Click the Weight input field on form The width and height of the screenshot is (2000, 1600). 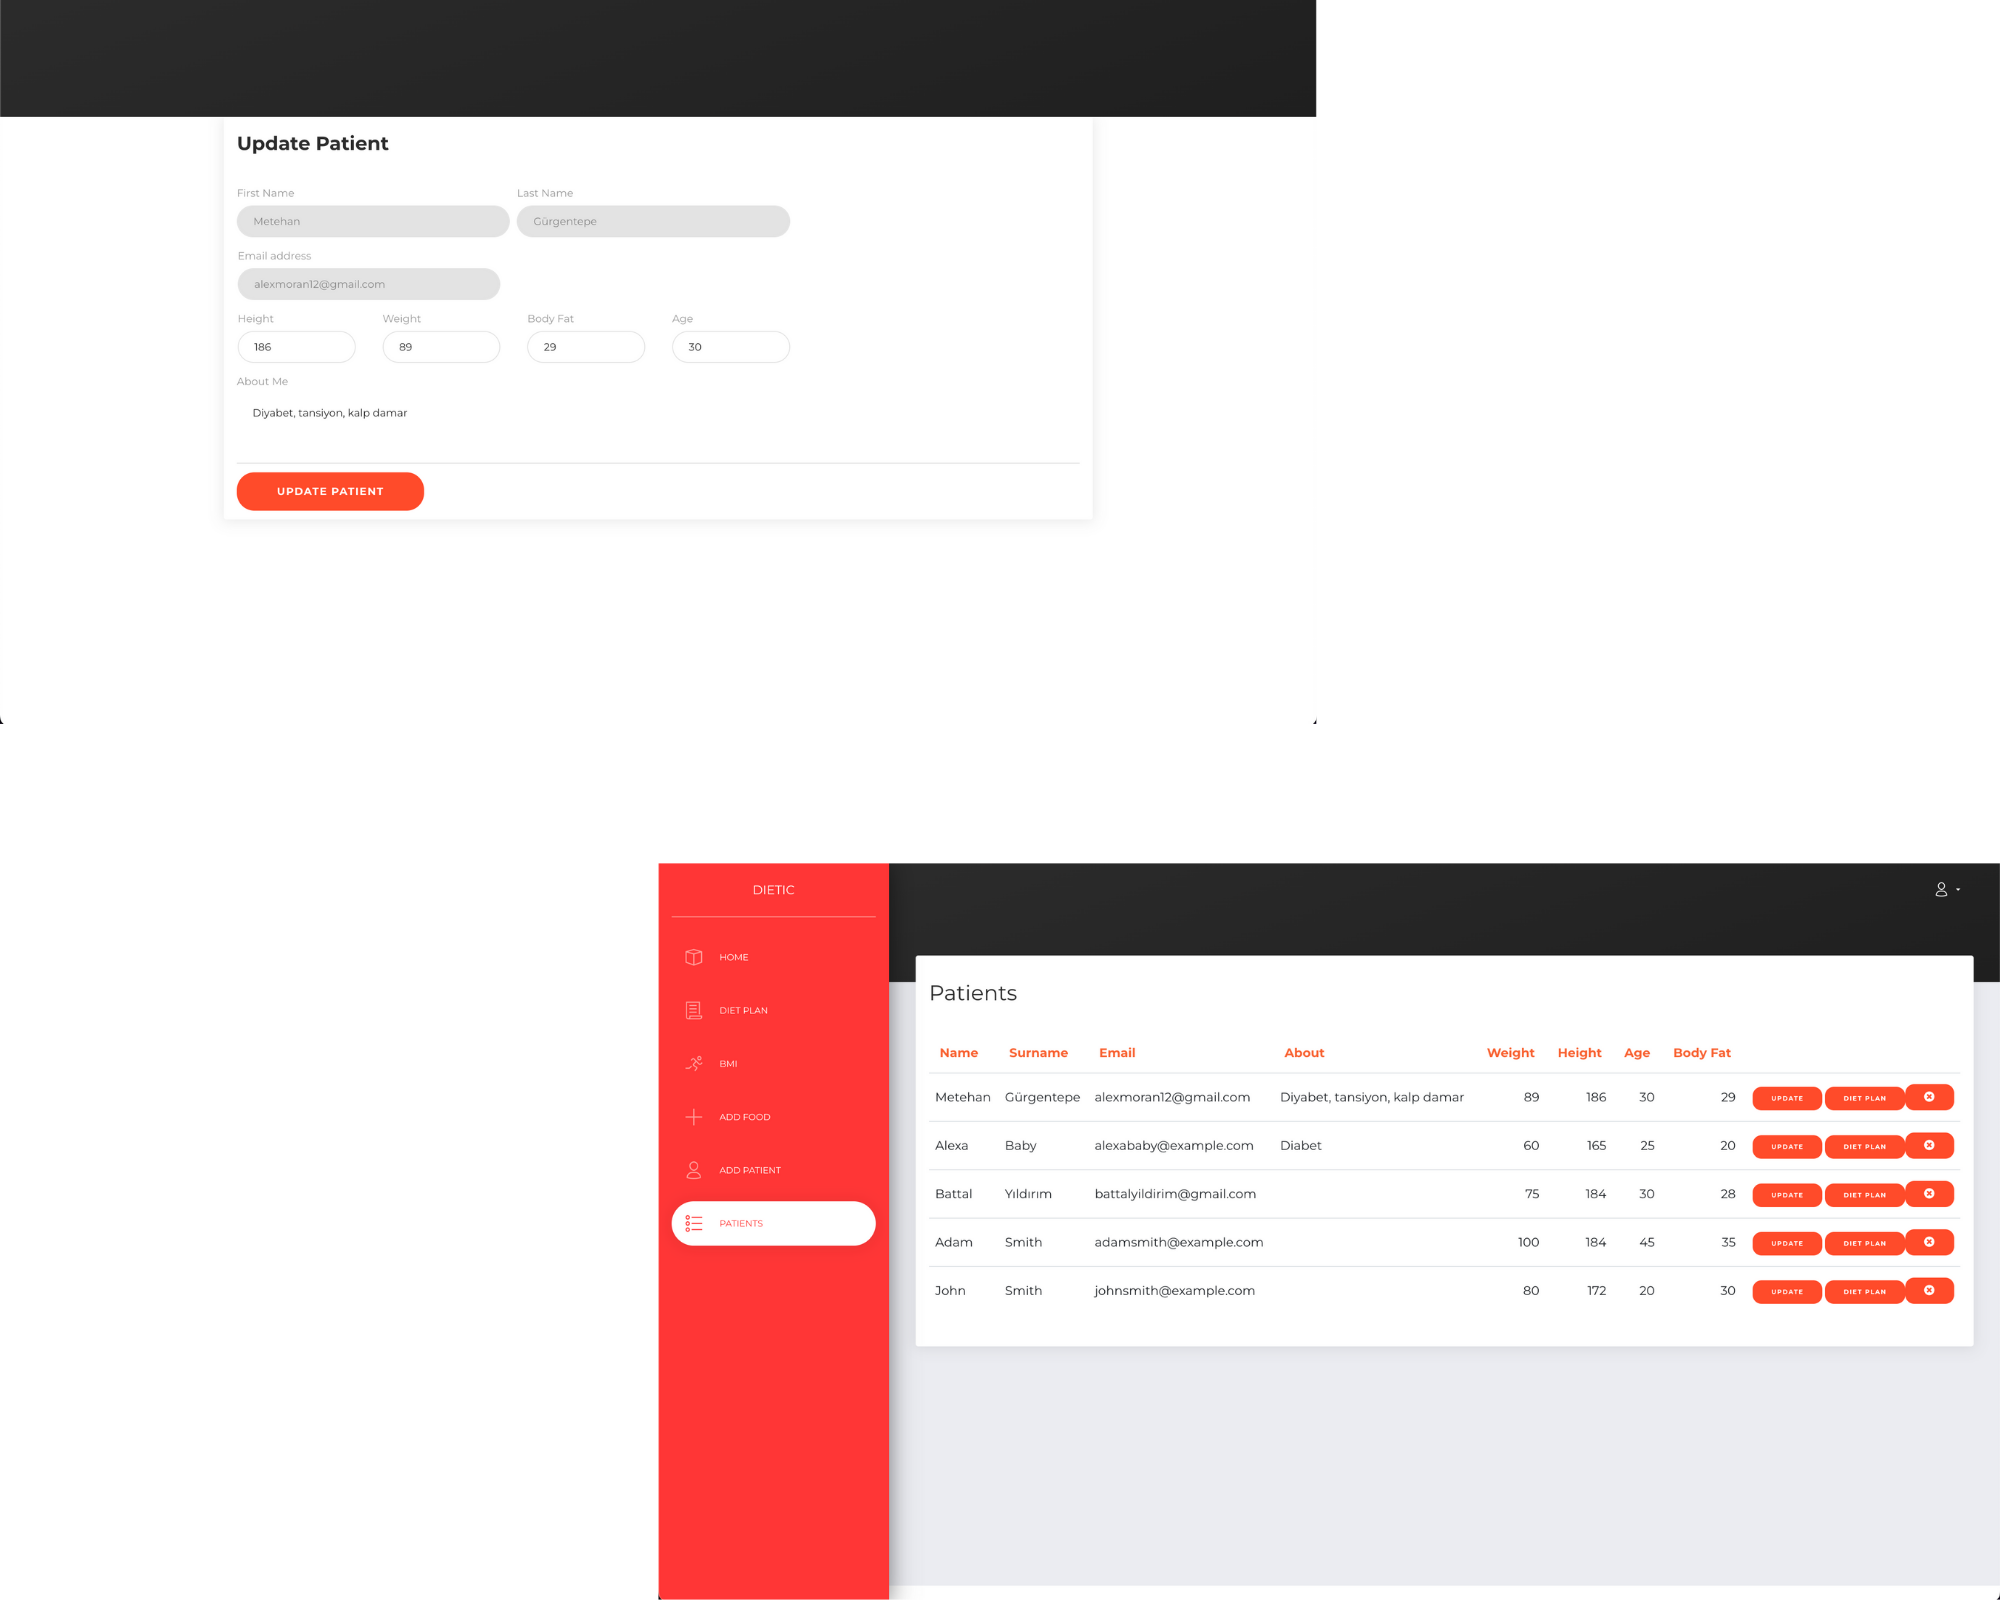(441, 346)
